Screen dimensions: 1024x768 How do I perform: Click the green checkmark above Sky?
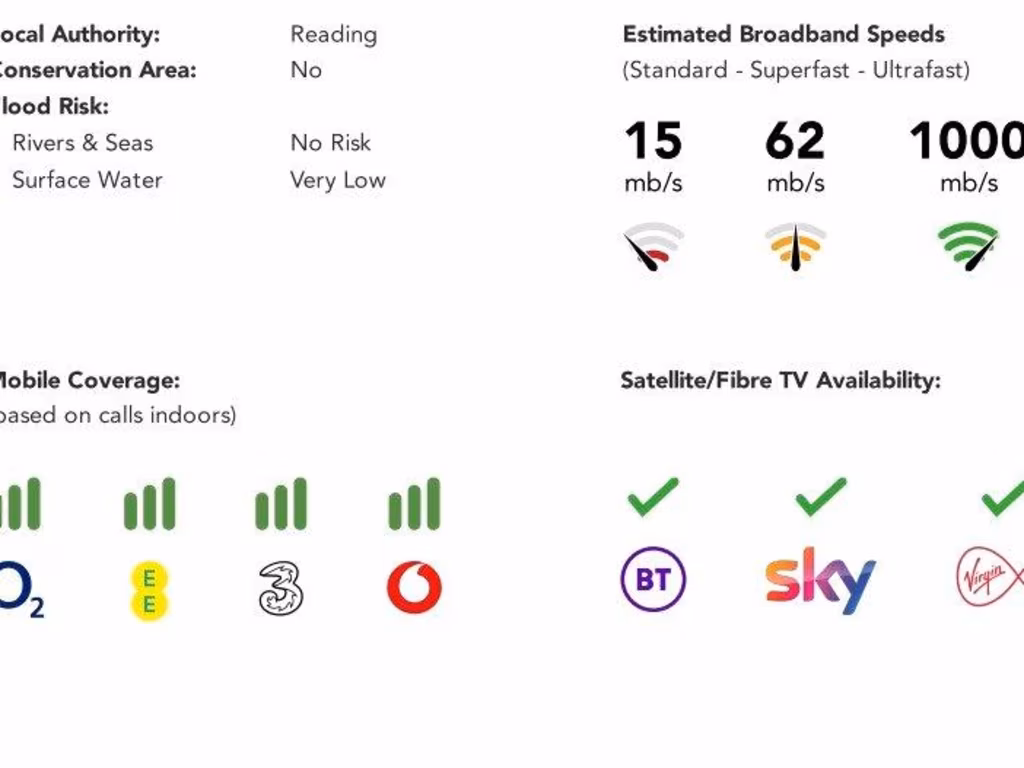pos(821,497)
